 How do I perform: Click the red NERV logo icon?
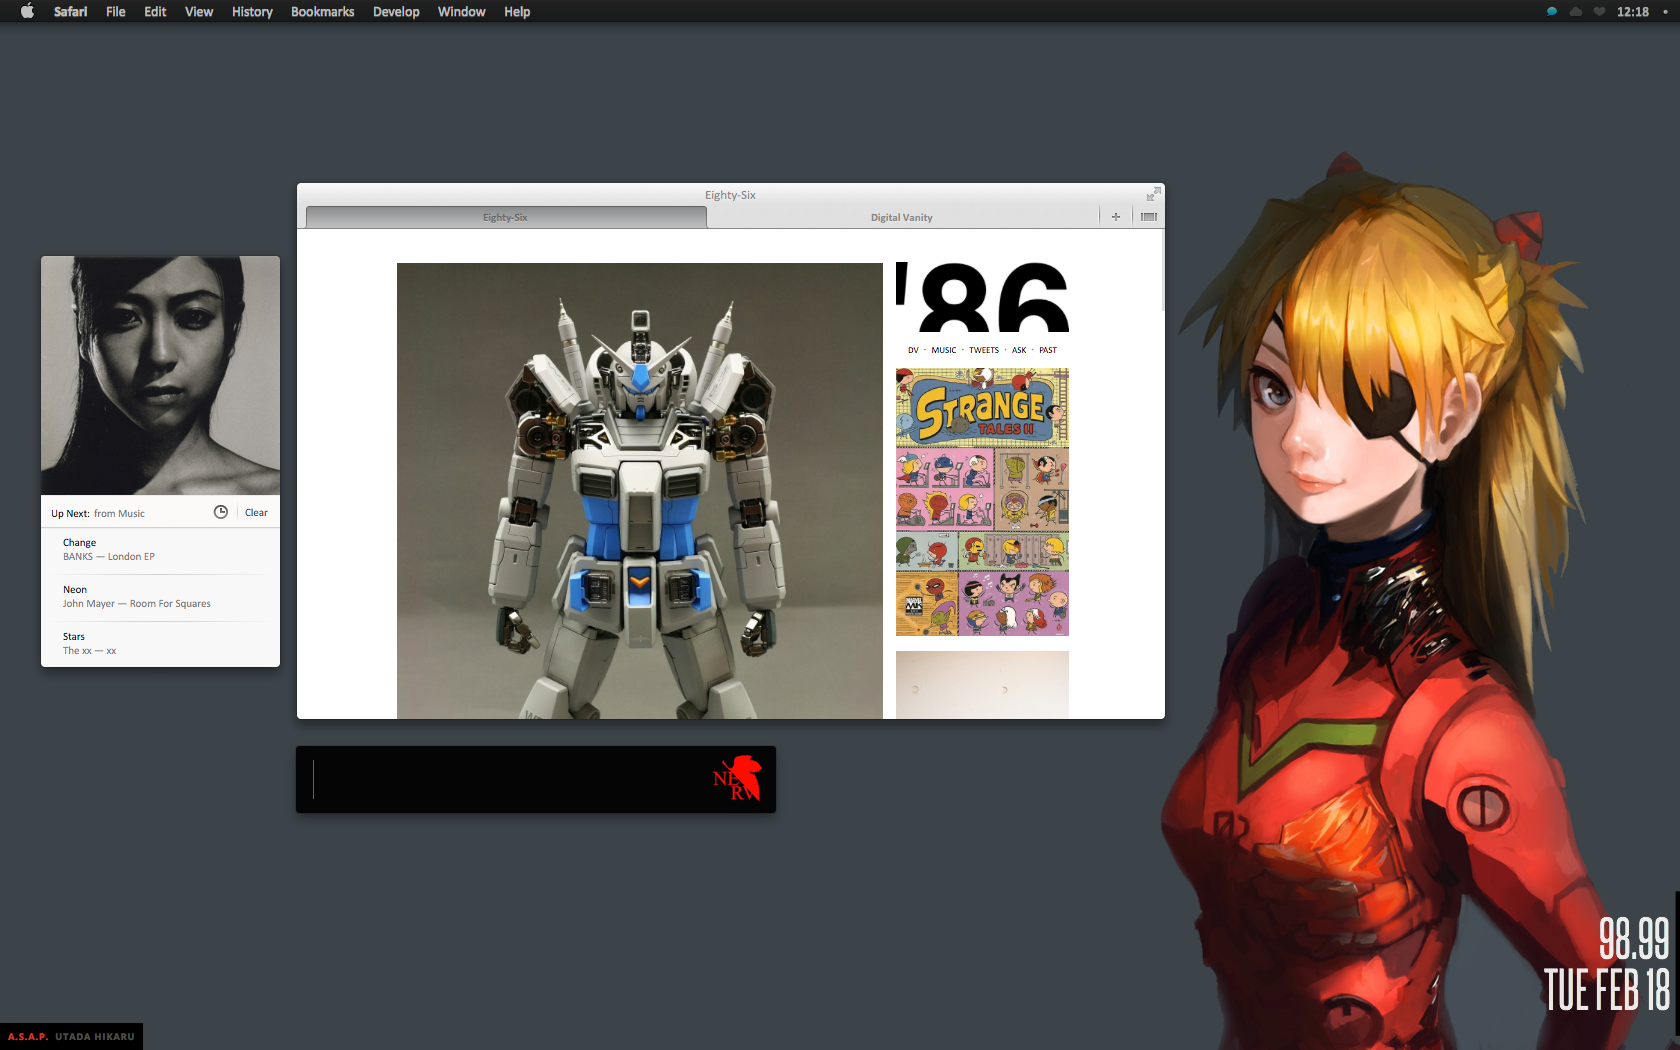coord(738,778)
